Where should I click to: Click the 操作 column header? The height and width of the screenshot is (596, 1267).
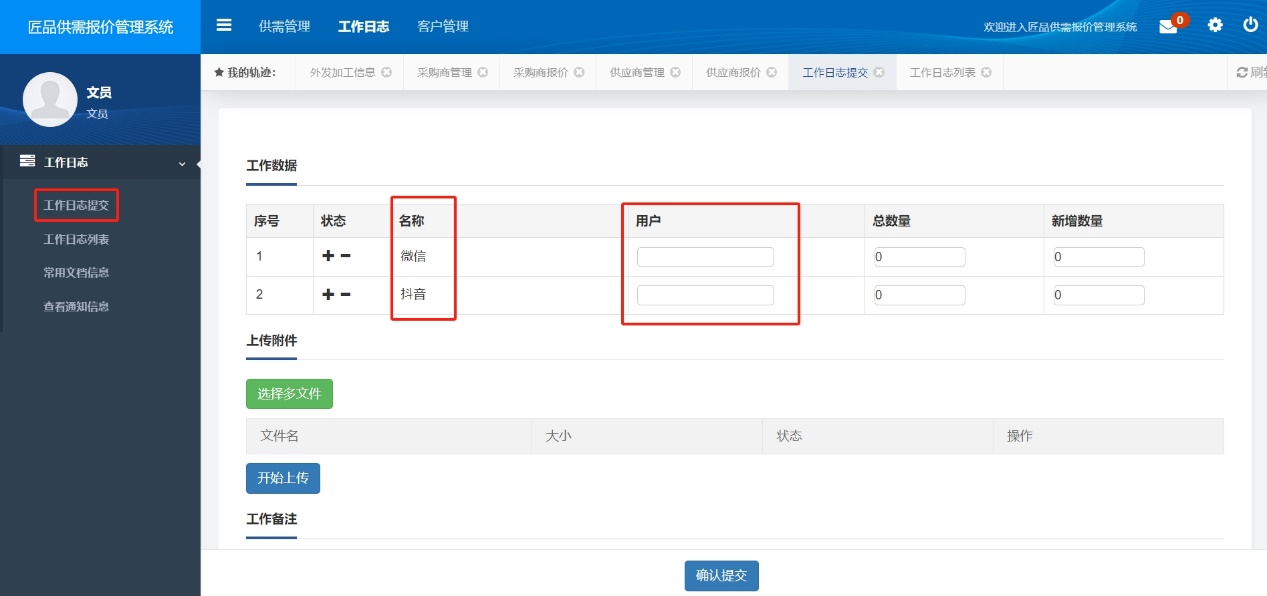1020,436
